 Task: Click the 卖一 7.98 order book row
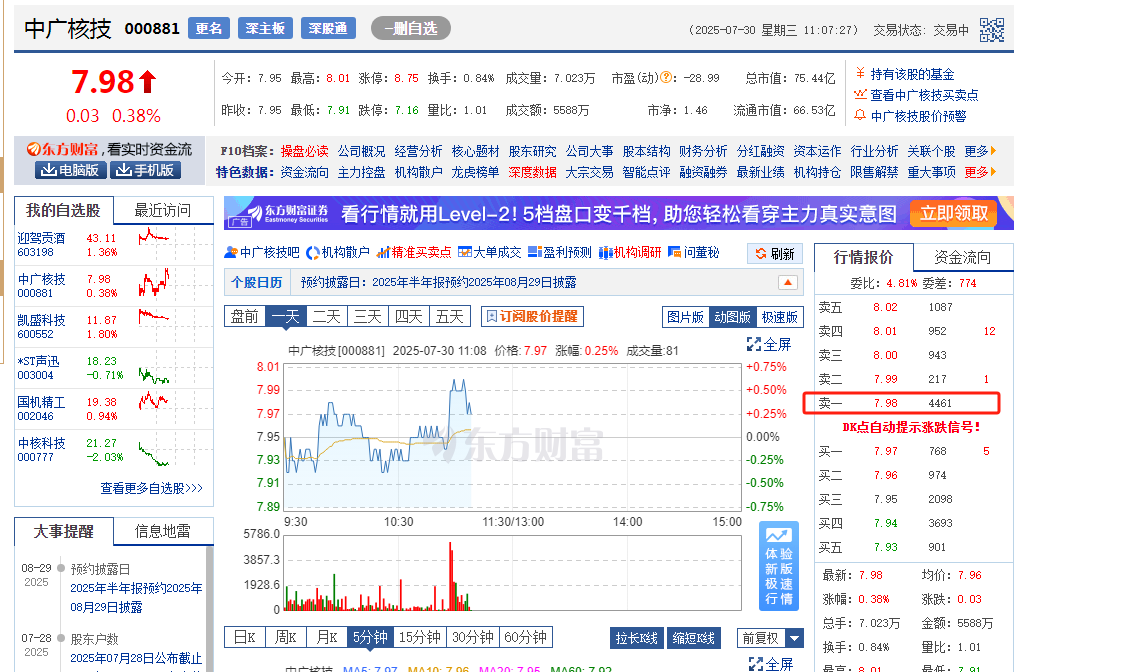tap(901, 403)
